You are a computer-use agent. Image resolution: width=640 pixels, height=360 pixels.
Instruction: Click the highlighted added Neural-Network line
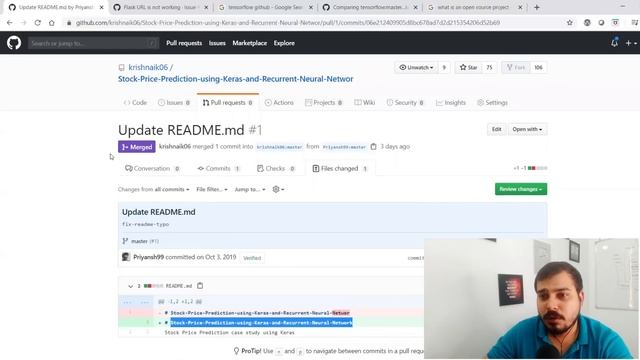point(261,323)
